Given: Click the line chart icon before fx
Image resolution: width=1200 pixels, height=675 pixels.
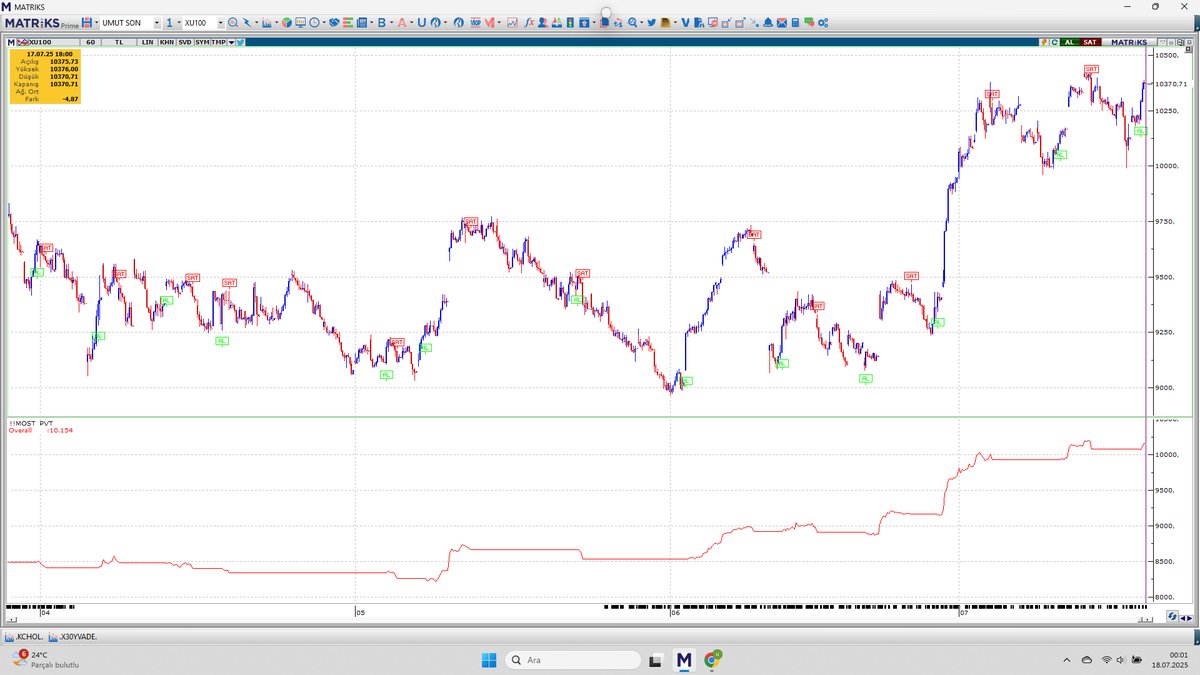Looking at the screenshot, I should (511, 22).
